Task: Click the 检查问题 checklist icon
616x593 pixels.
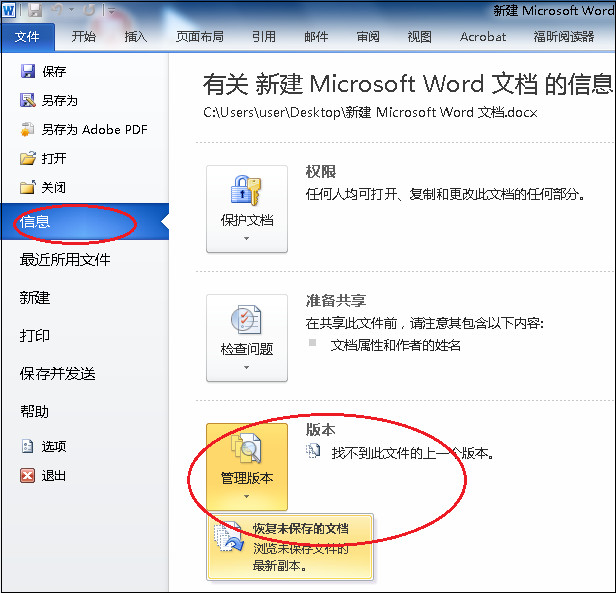Action: [x=246, y=319]
